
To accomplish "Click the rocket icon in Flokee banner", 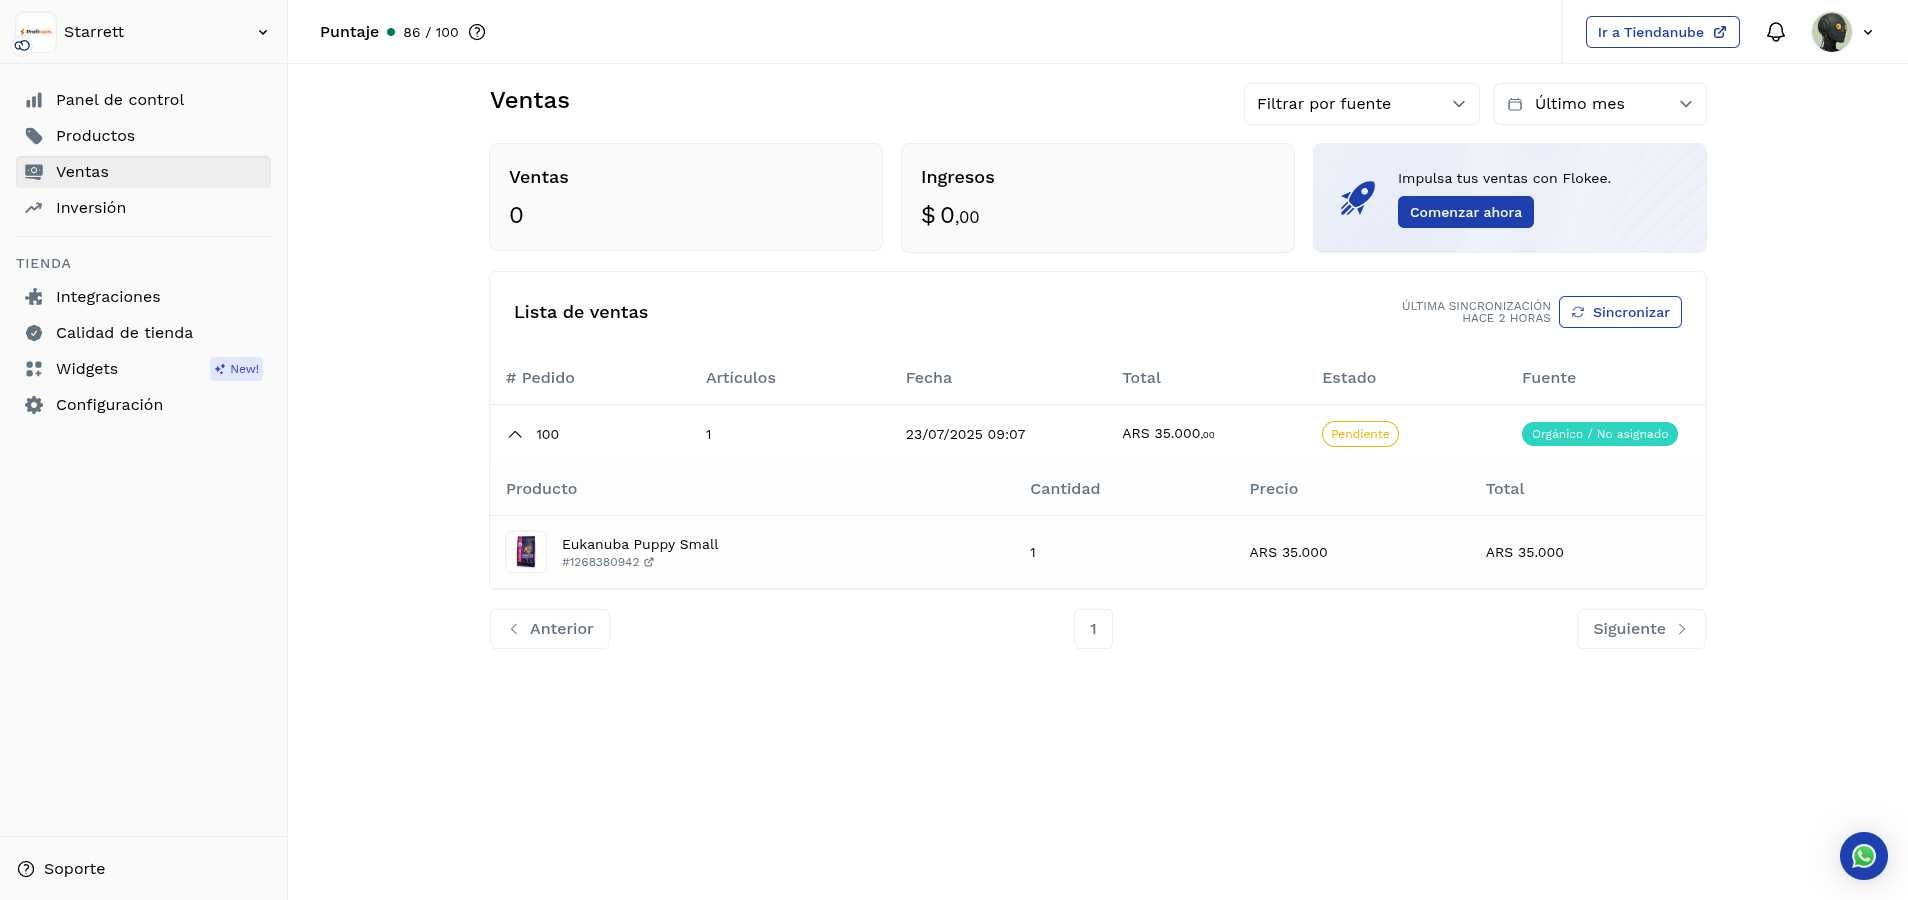I will click(1357, 198).
